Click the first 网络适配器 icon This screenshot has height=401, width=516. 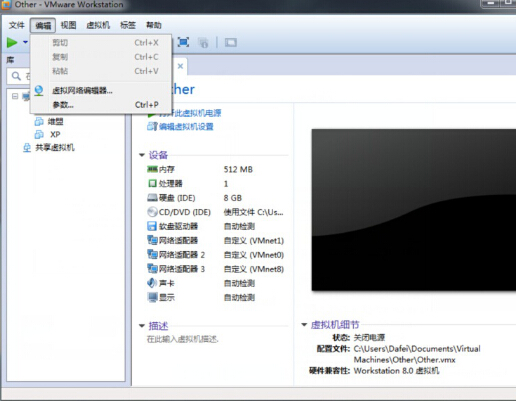click(x=152, y=240)
